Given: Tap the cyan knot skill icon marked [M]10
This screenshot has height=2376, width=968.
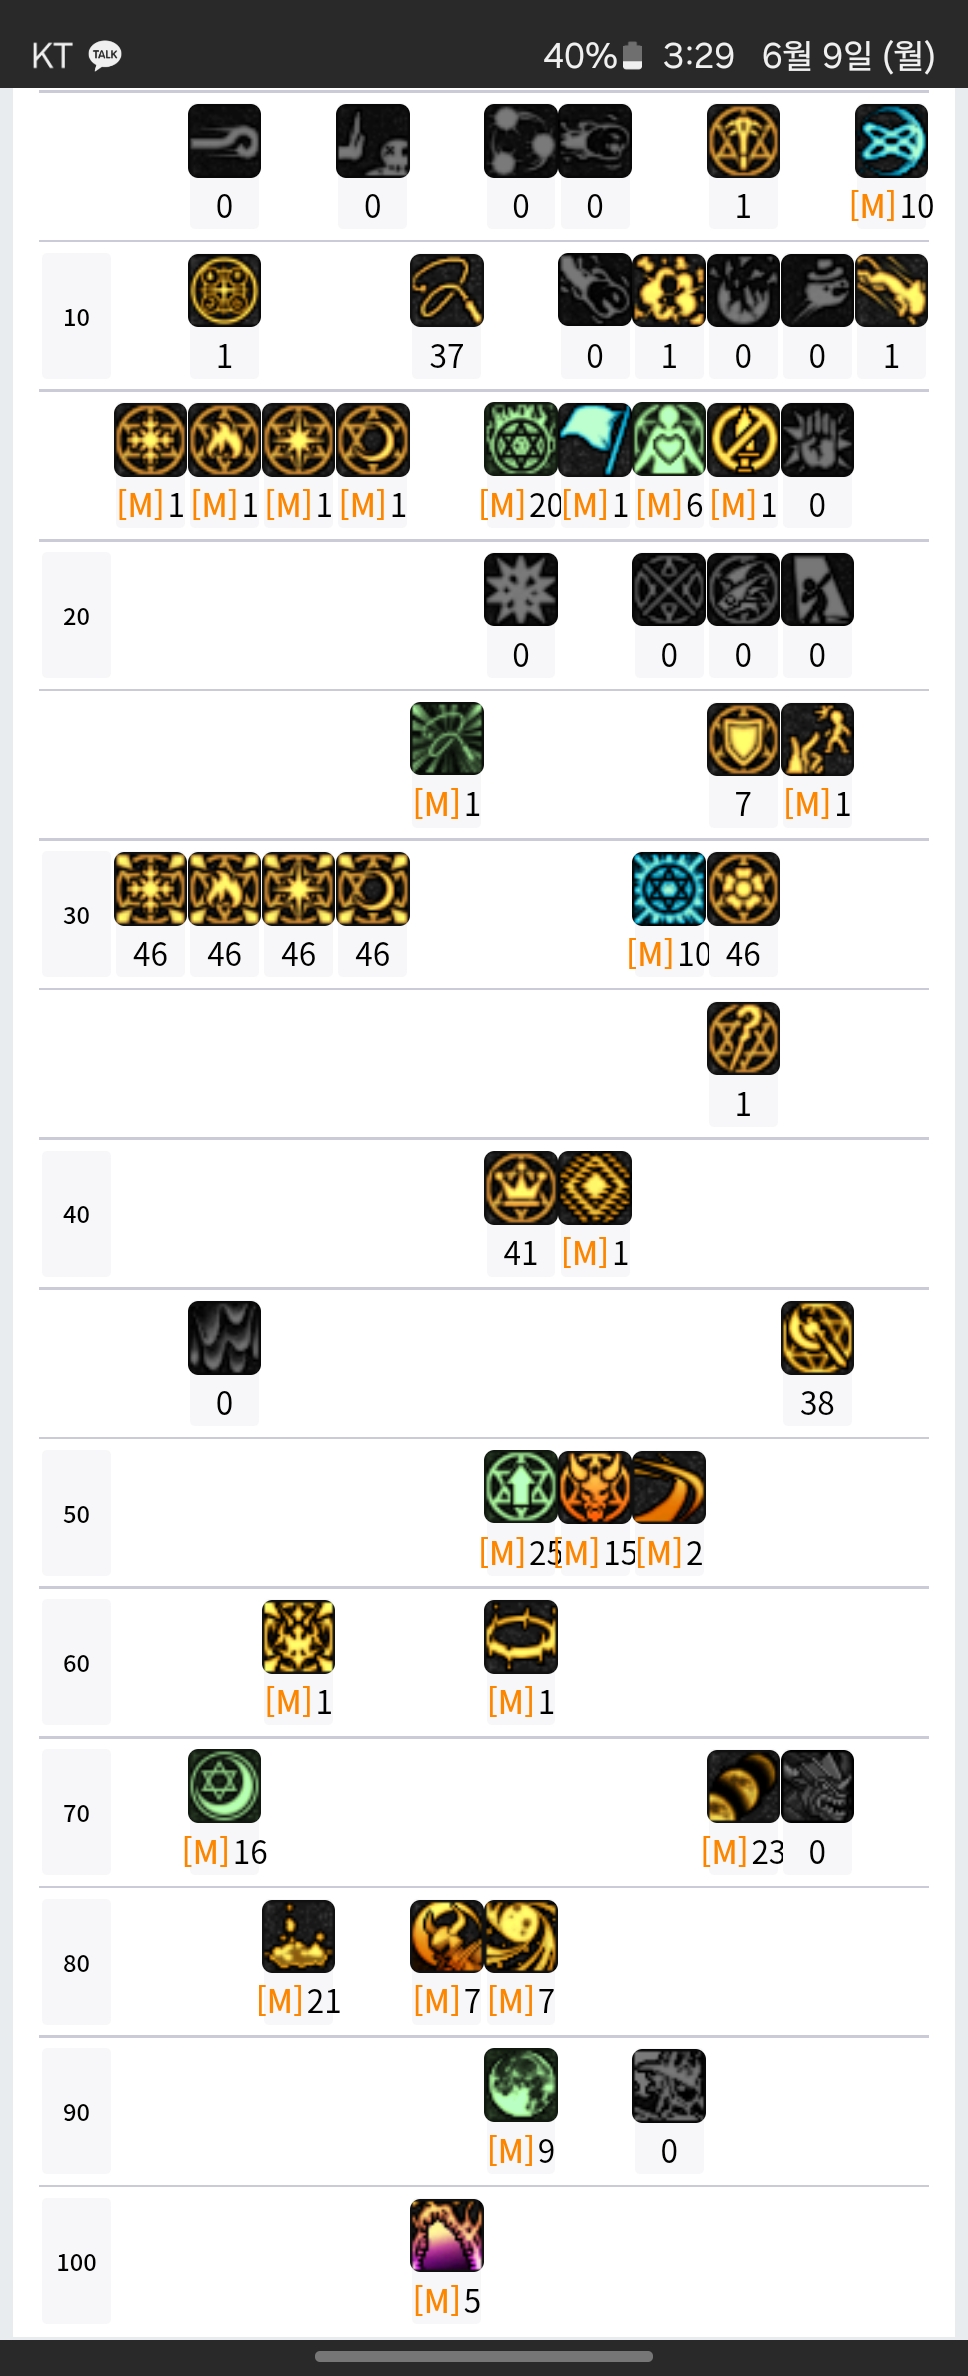Looking at the screenshot, I should [891, 141].
